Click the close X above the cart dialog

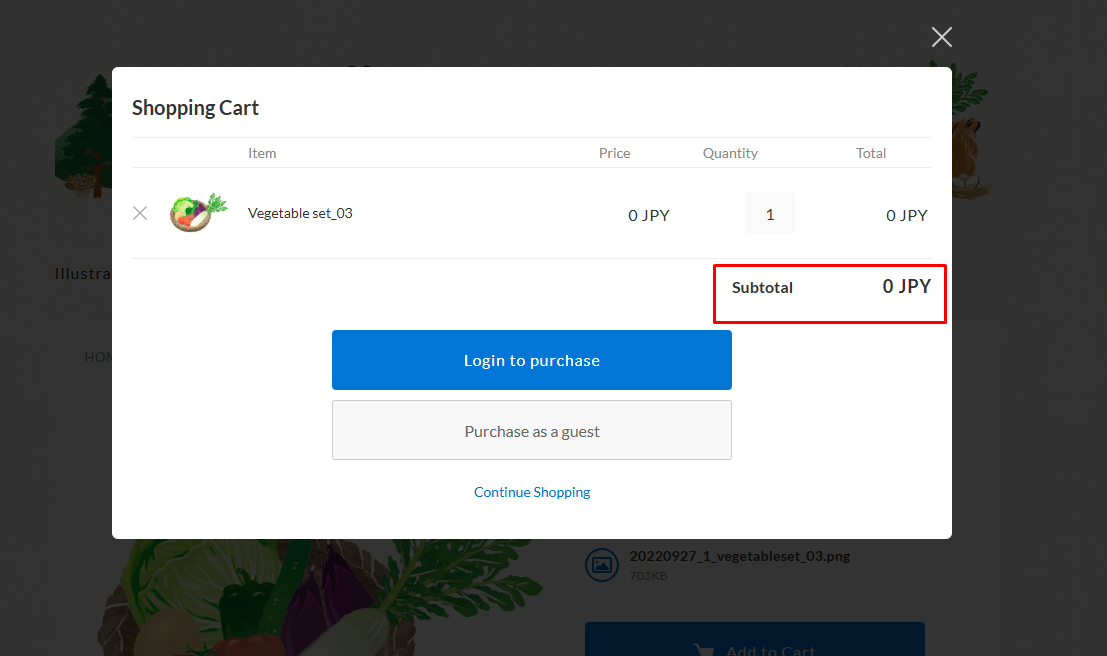point(941,36)
